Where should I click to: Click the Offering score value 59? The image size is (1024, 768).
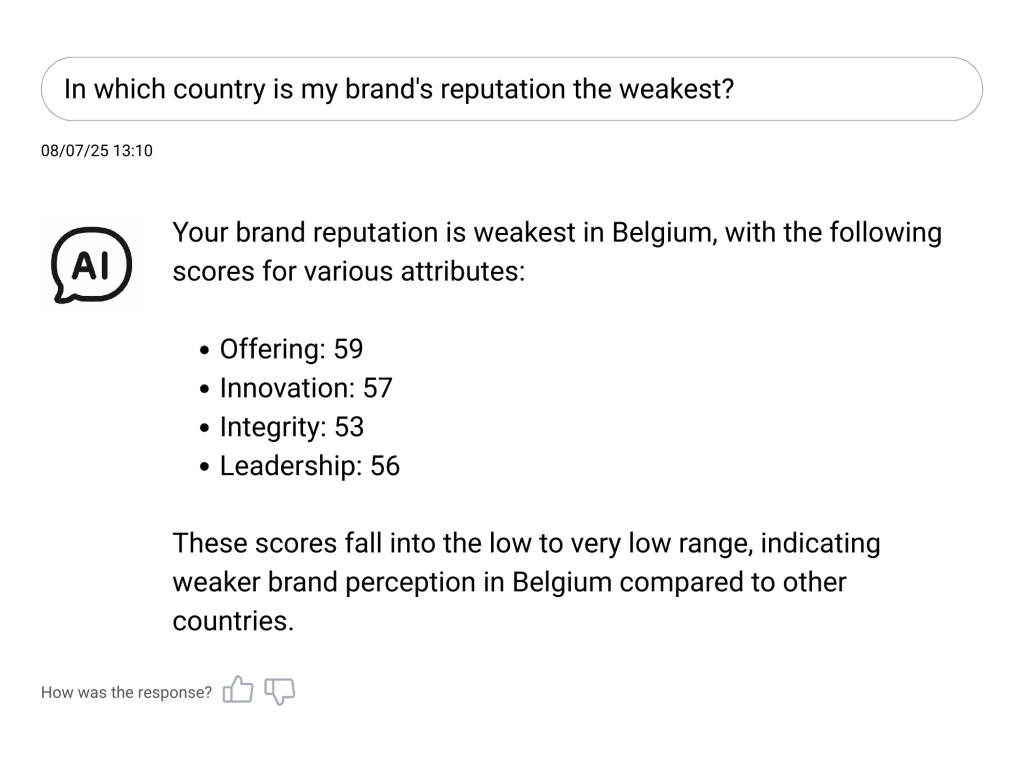point(348,349)
